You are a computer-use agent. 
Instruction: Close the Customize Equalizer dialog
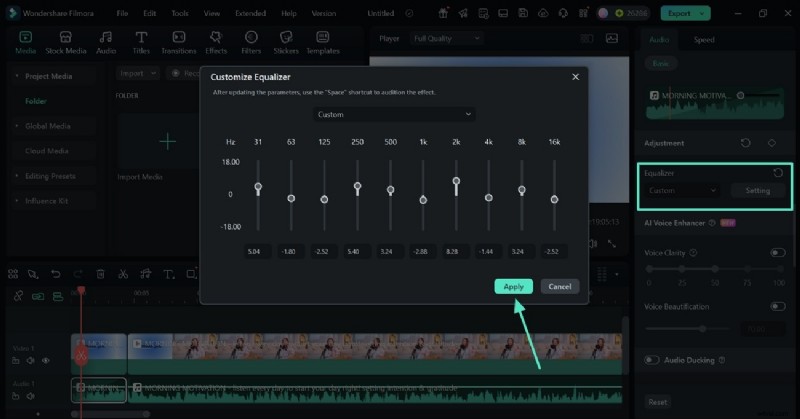pos(575,77)
